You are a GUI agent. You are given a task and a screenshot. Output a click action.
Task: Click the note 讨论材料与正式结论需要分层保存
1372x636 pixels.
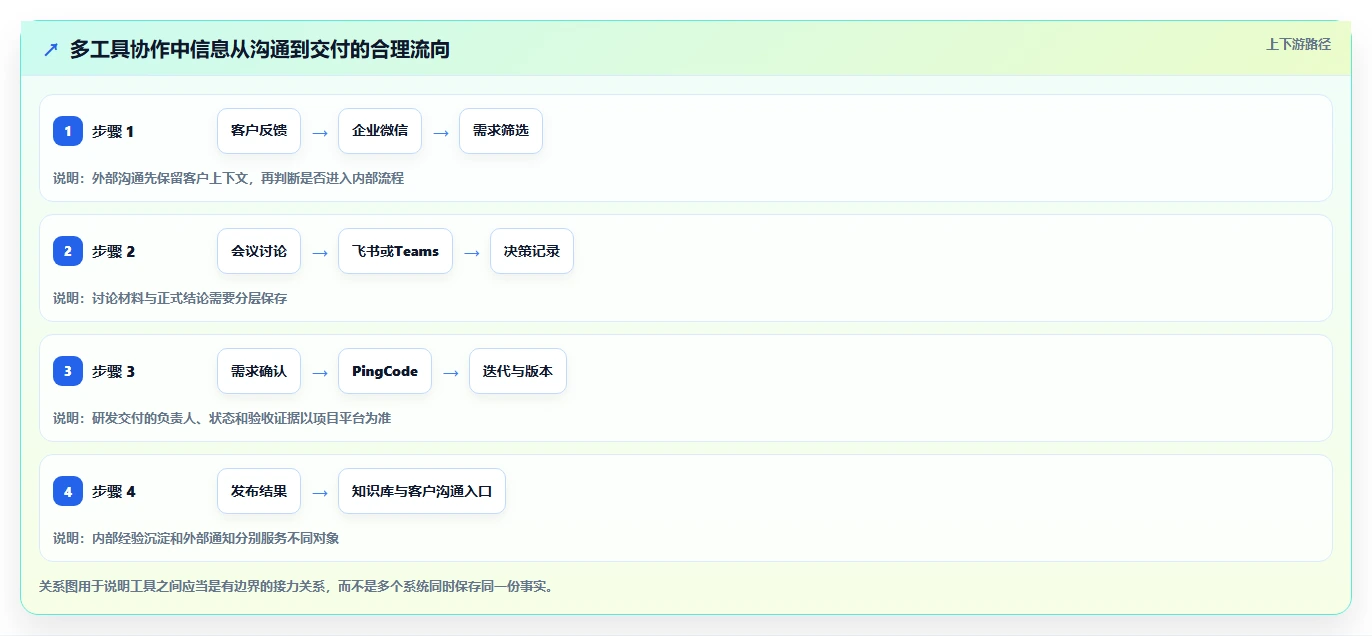170,298
